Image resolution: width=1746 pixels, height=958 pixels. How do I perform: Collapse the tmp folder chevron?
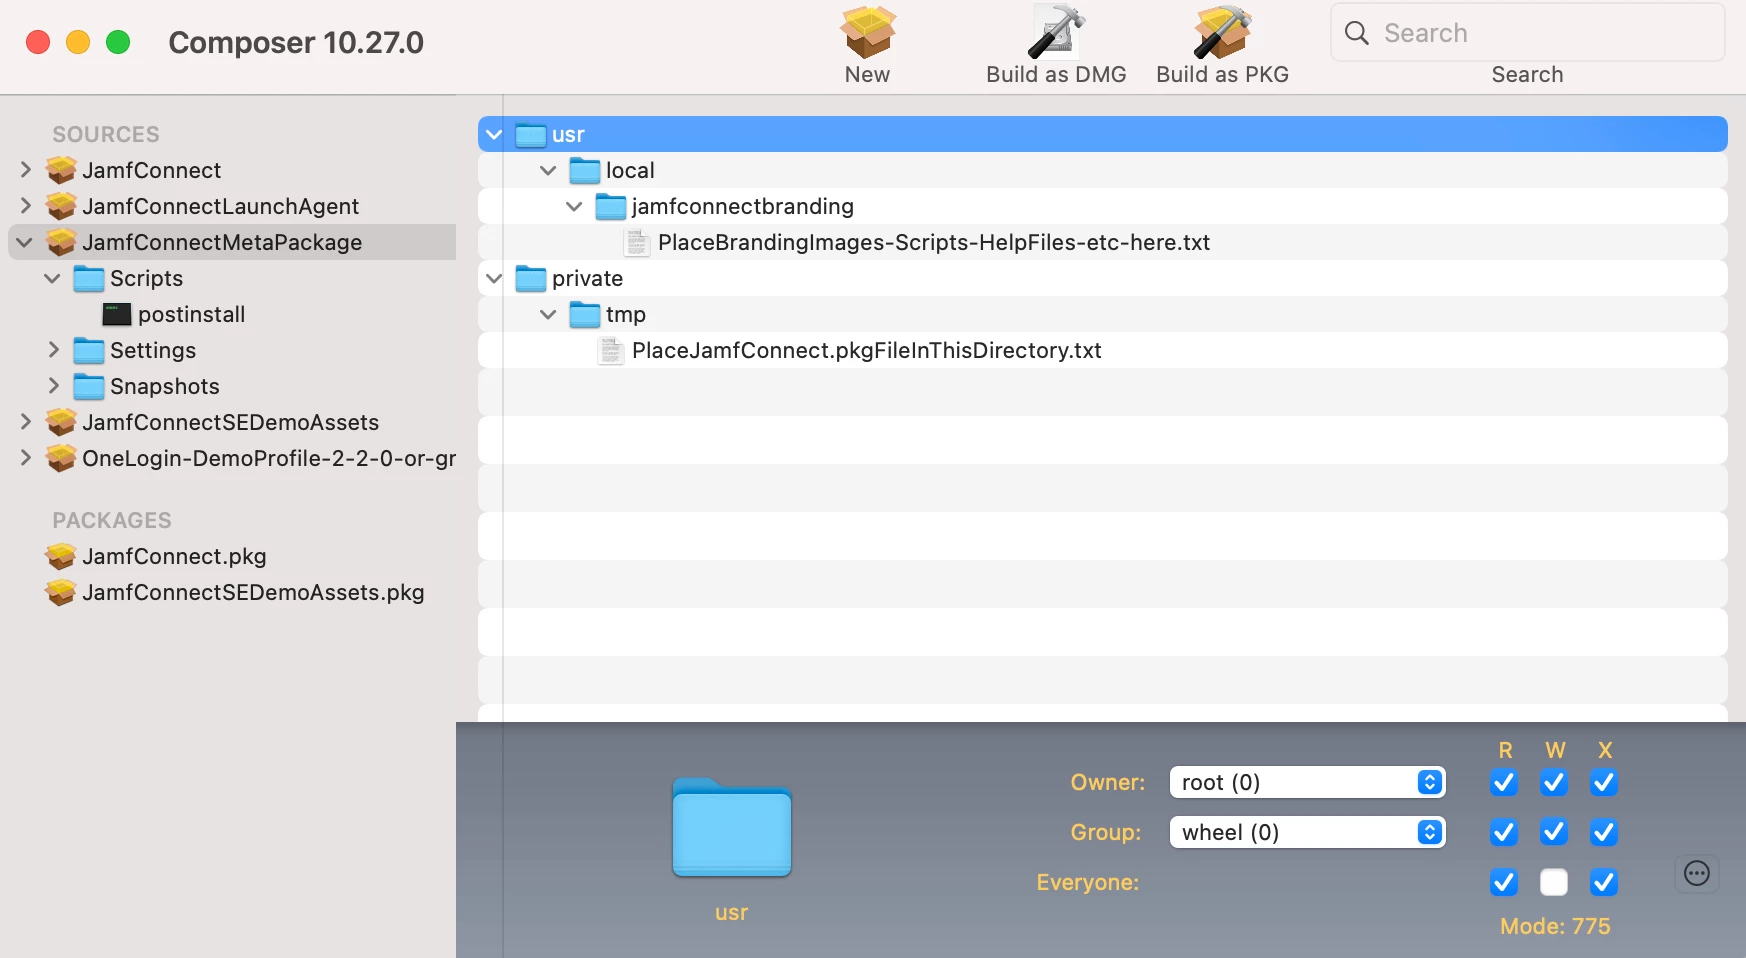click(548, 314)
